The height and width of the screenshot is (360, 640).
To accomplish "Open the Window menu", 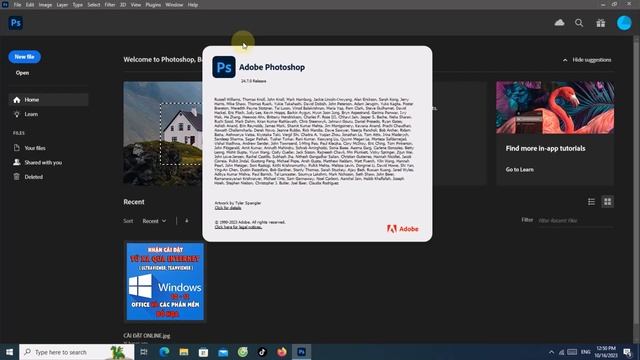I will click(x=174, y=5).
